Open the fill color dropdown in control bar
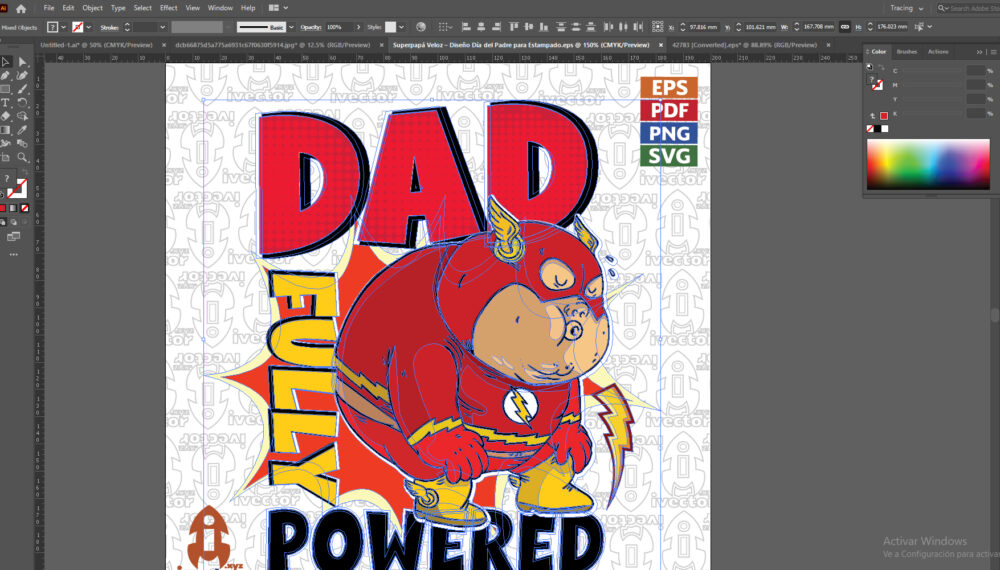This screenshot has height=570, width=1000. coord(62,27)
